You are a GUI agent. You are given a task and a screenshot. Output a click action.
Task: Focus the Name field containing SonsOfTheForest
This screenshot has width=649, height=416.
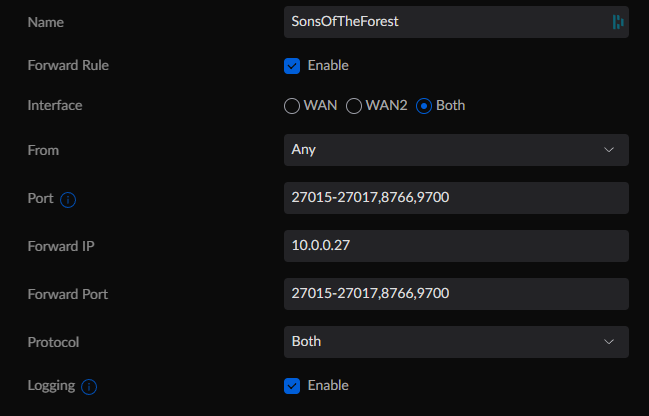(456, 22)
